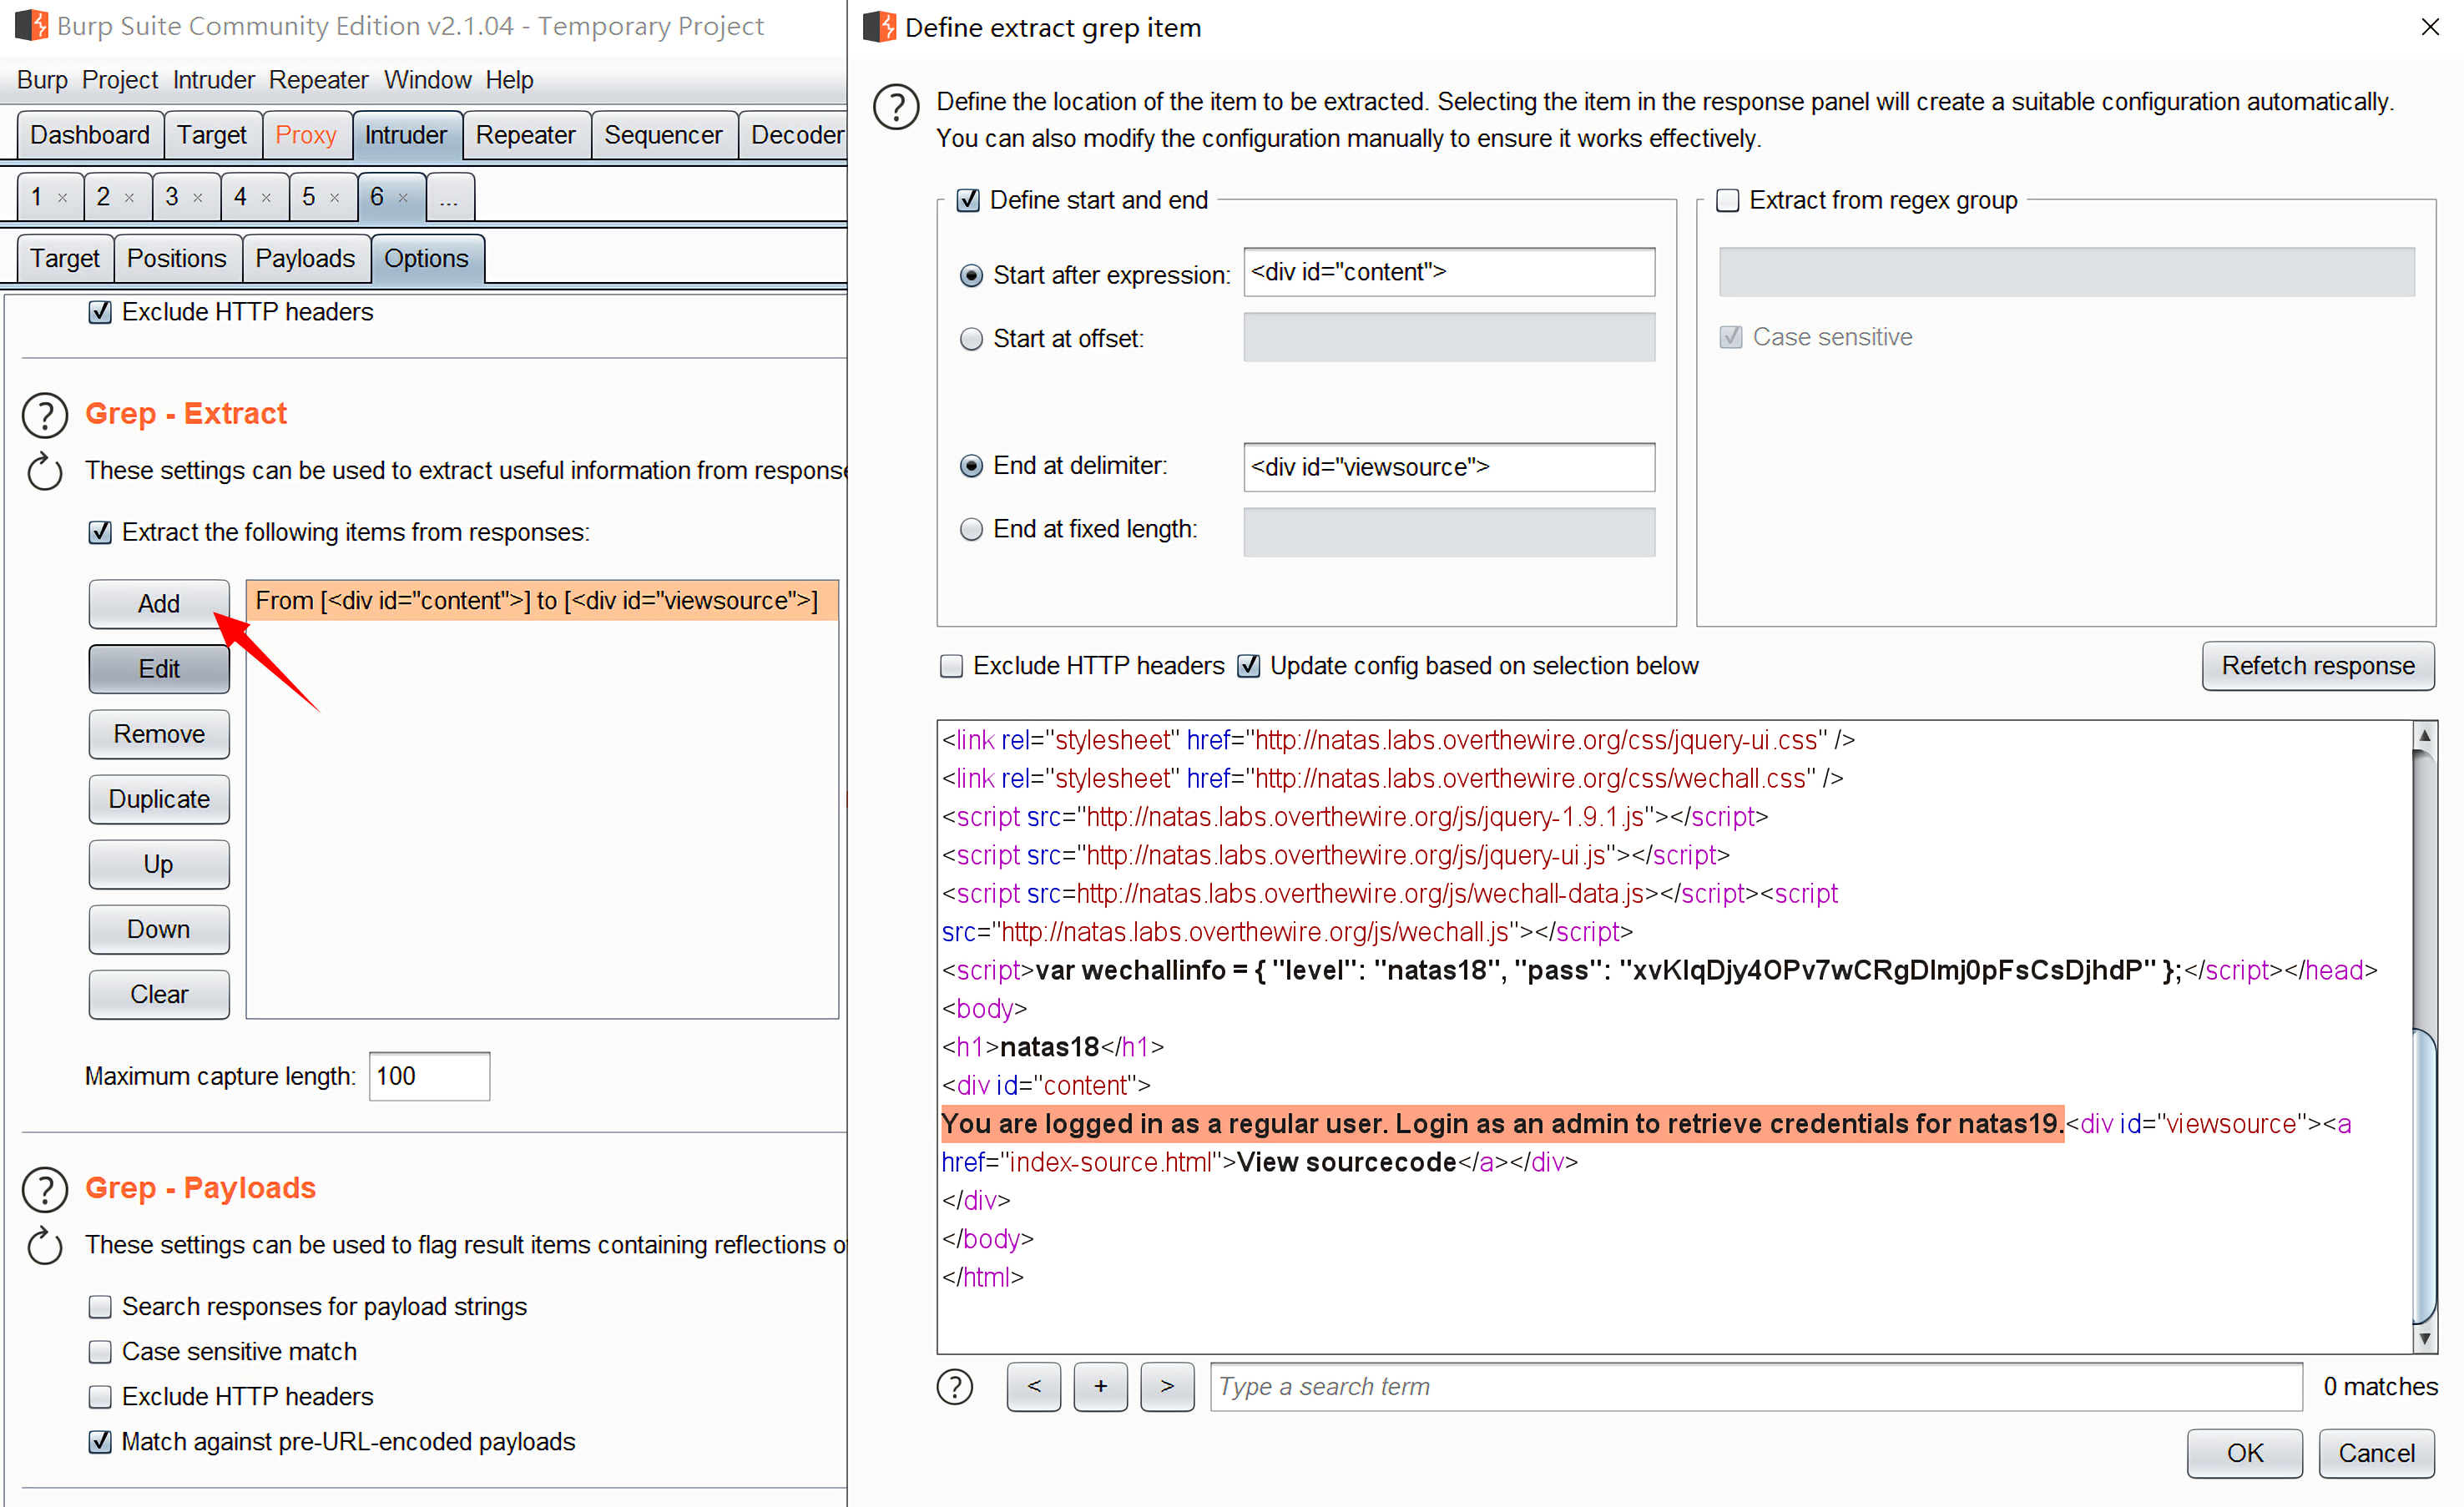Enable Case sensitive match checkbox
The image size is (2464, 1507).
tap(100, 1352)
